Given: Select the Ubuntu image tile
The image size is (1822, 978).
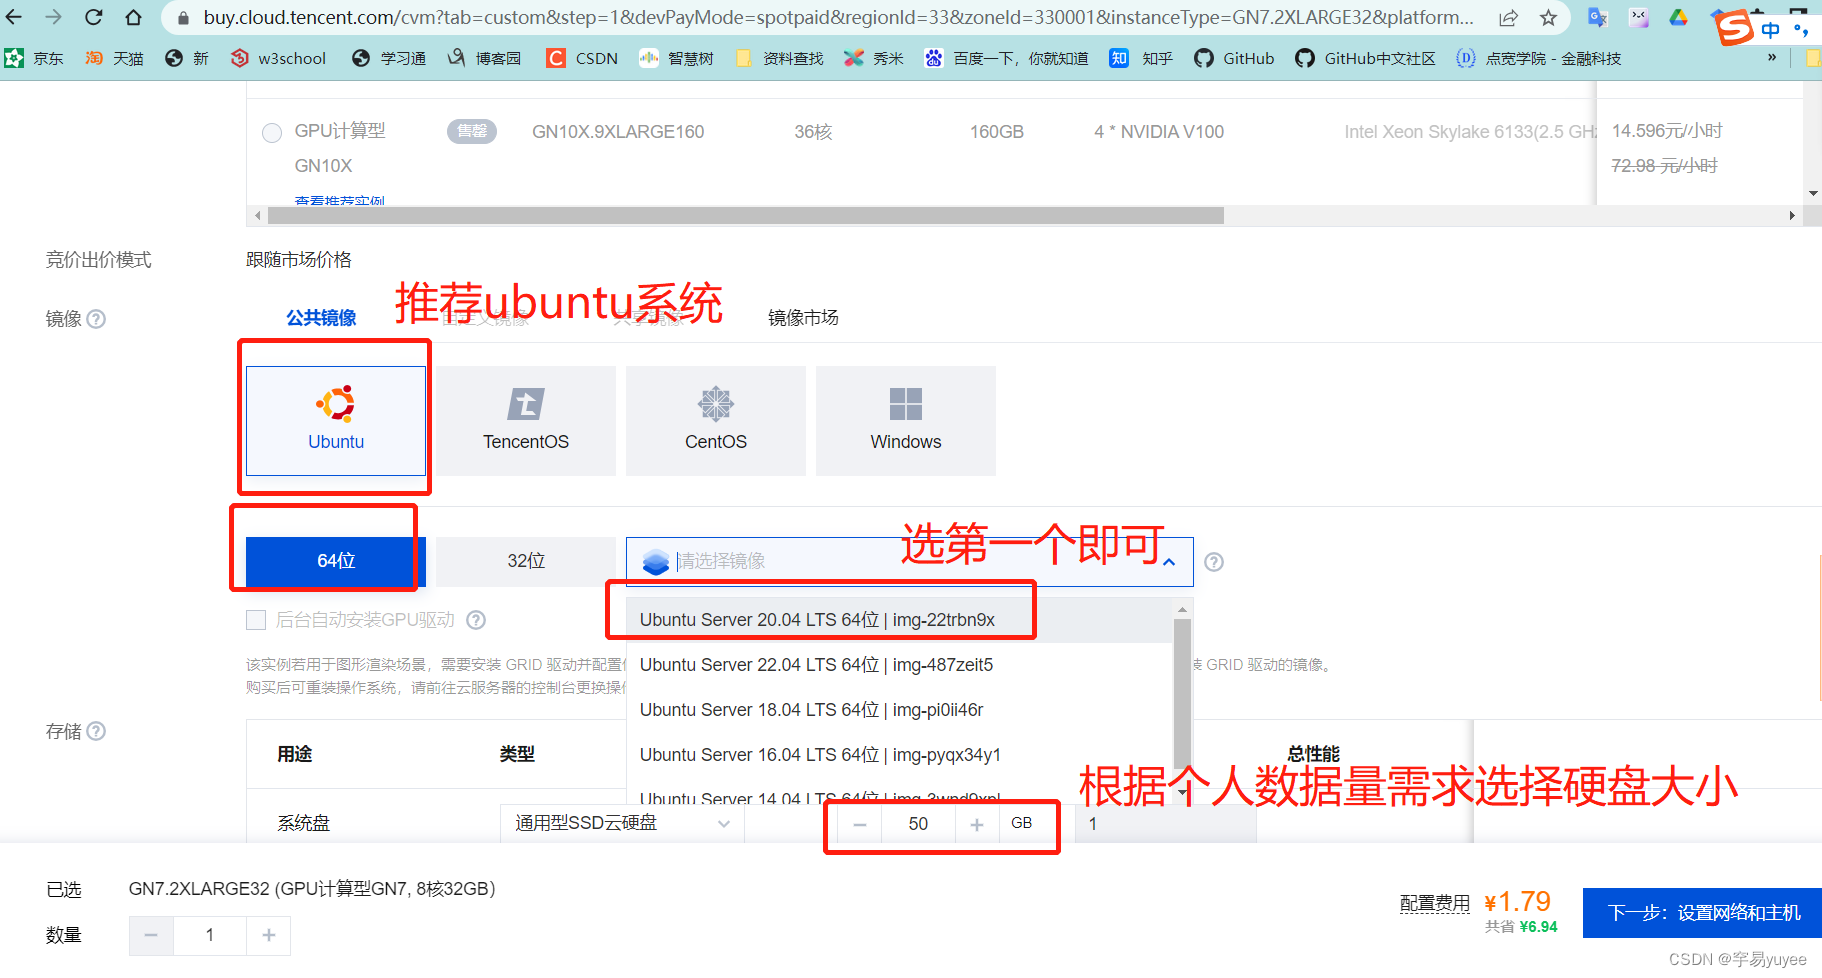Looking at the screenshot, I should tap(336, 421).
